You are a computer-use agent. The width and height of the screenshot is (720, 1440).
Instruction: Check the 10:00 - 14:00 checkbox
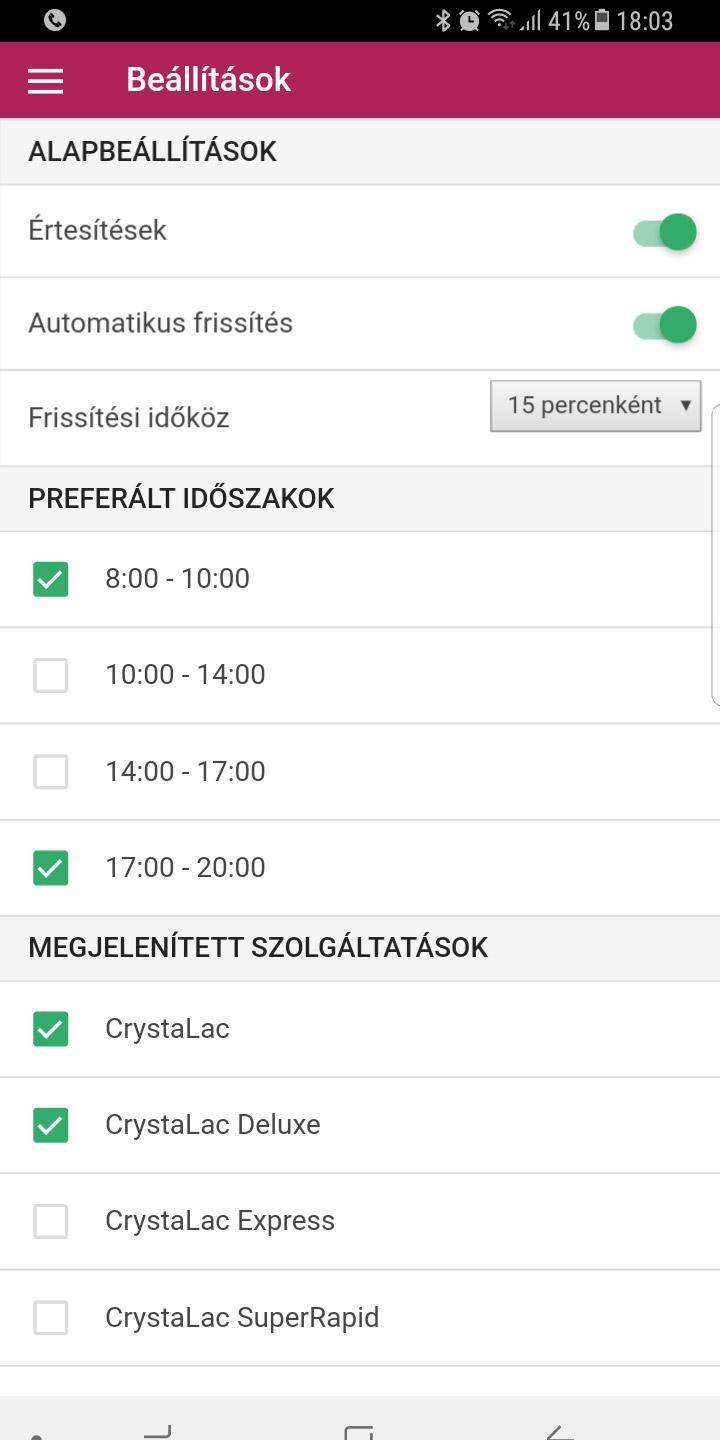coord(51,676)
